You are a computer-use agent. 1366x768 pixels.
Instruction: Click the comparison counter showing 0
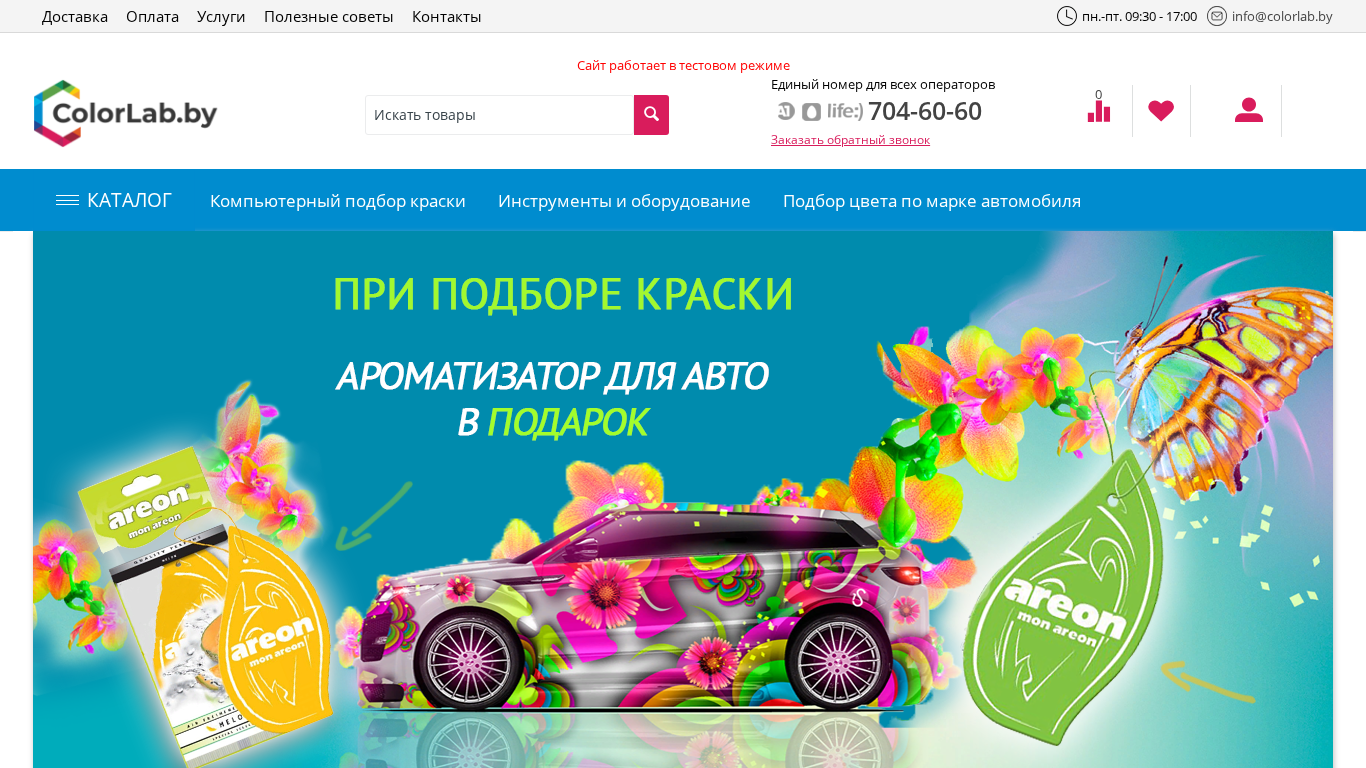coord(1098,95)
